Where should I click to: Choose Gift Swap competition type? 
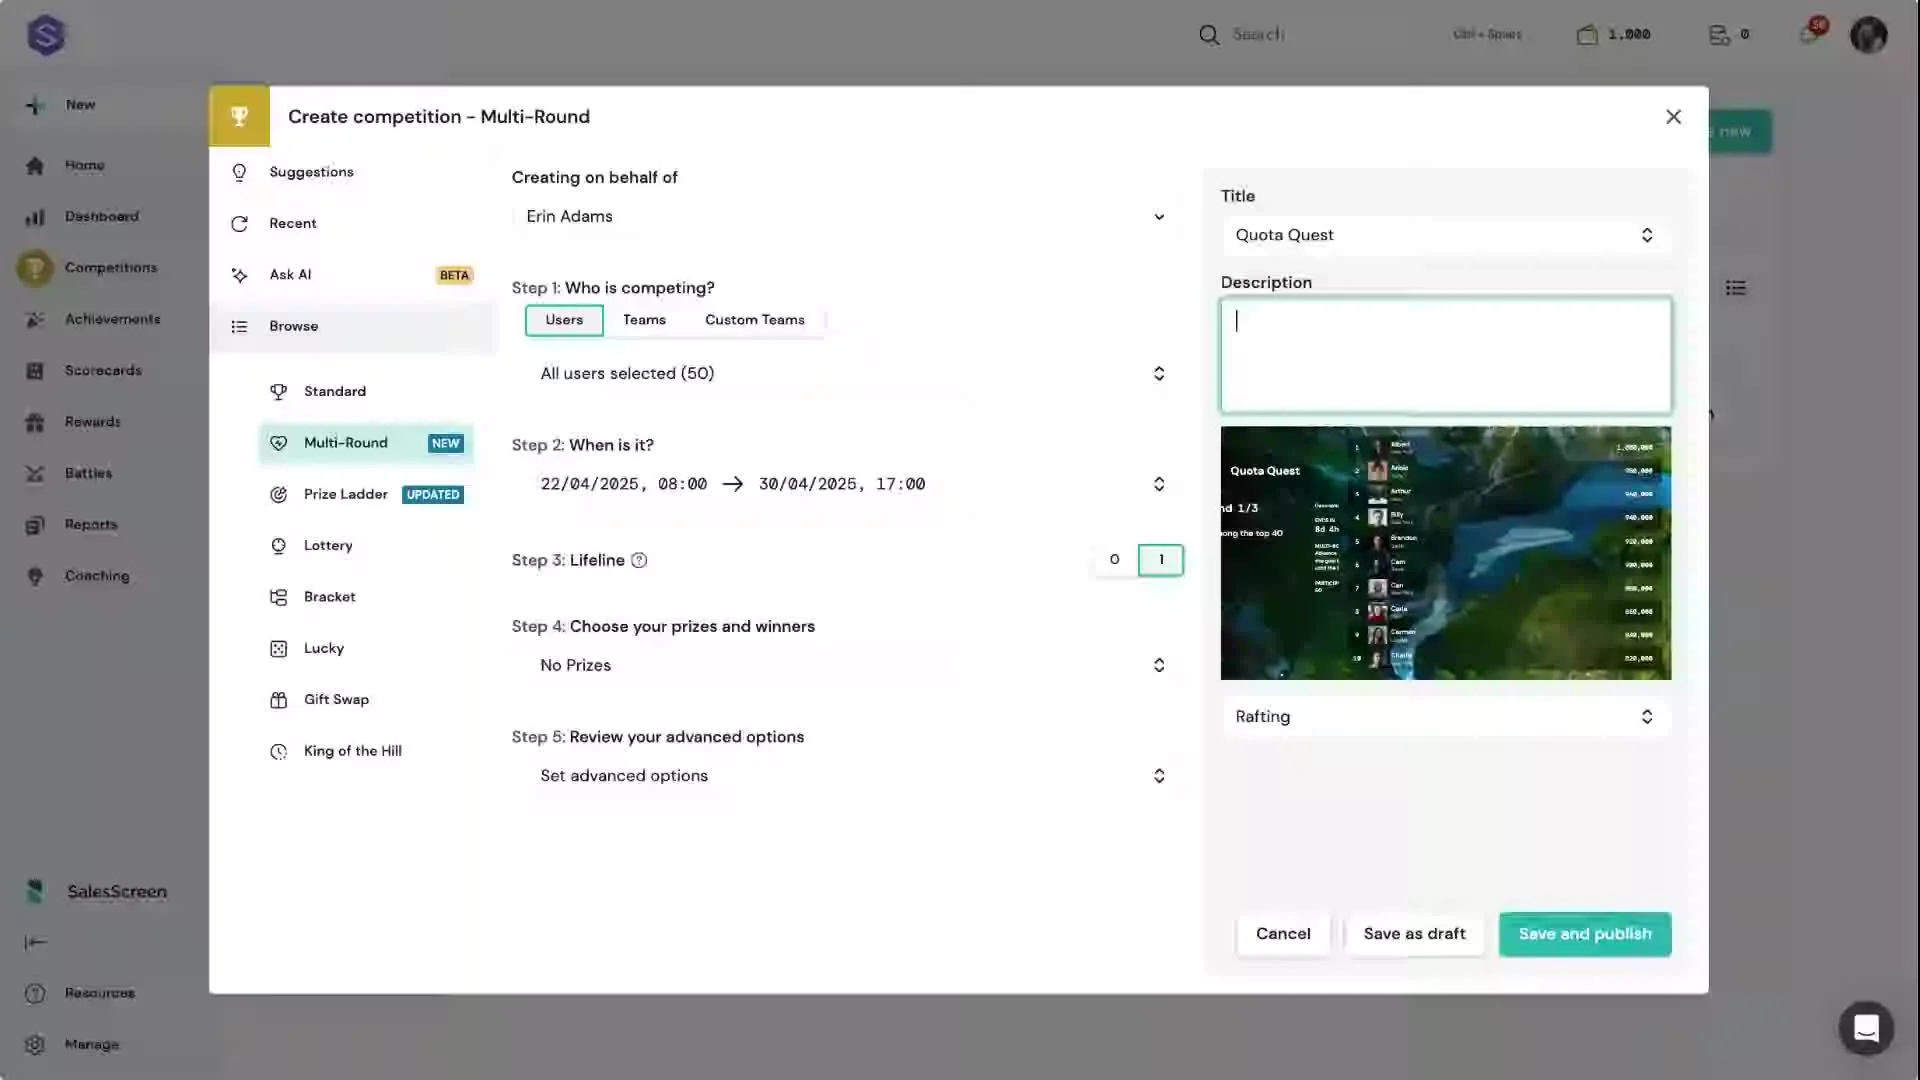point(366,700)
